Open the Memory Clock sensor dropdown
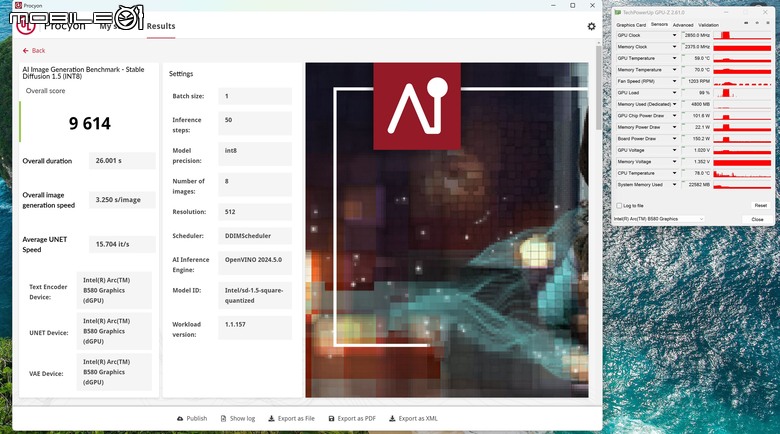Viewport: 780px width, 434px height. [675, 47]
